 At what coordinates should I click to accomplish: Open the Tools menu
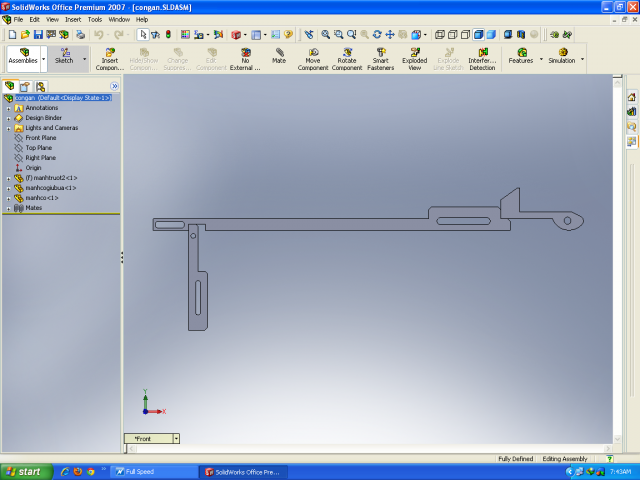coord(95,20)
